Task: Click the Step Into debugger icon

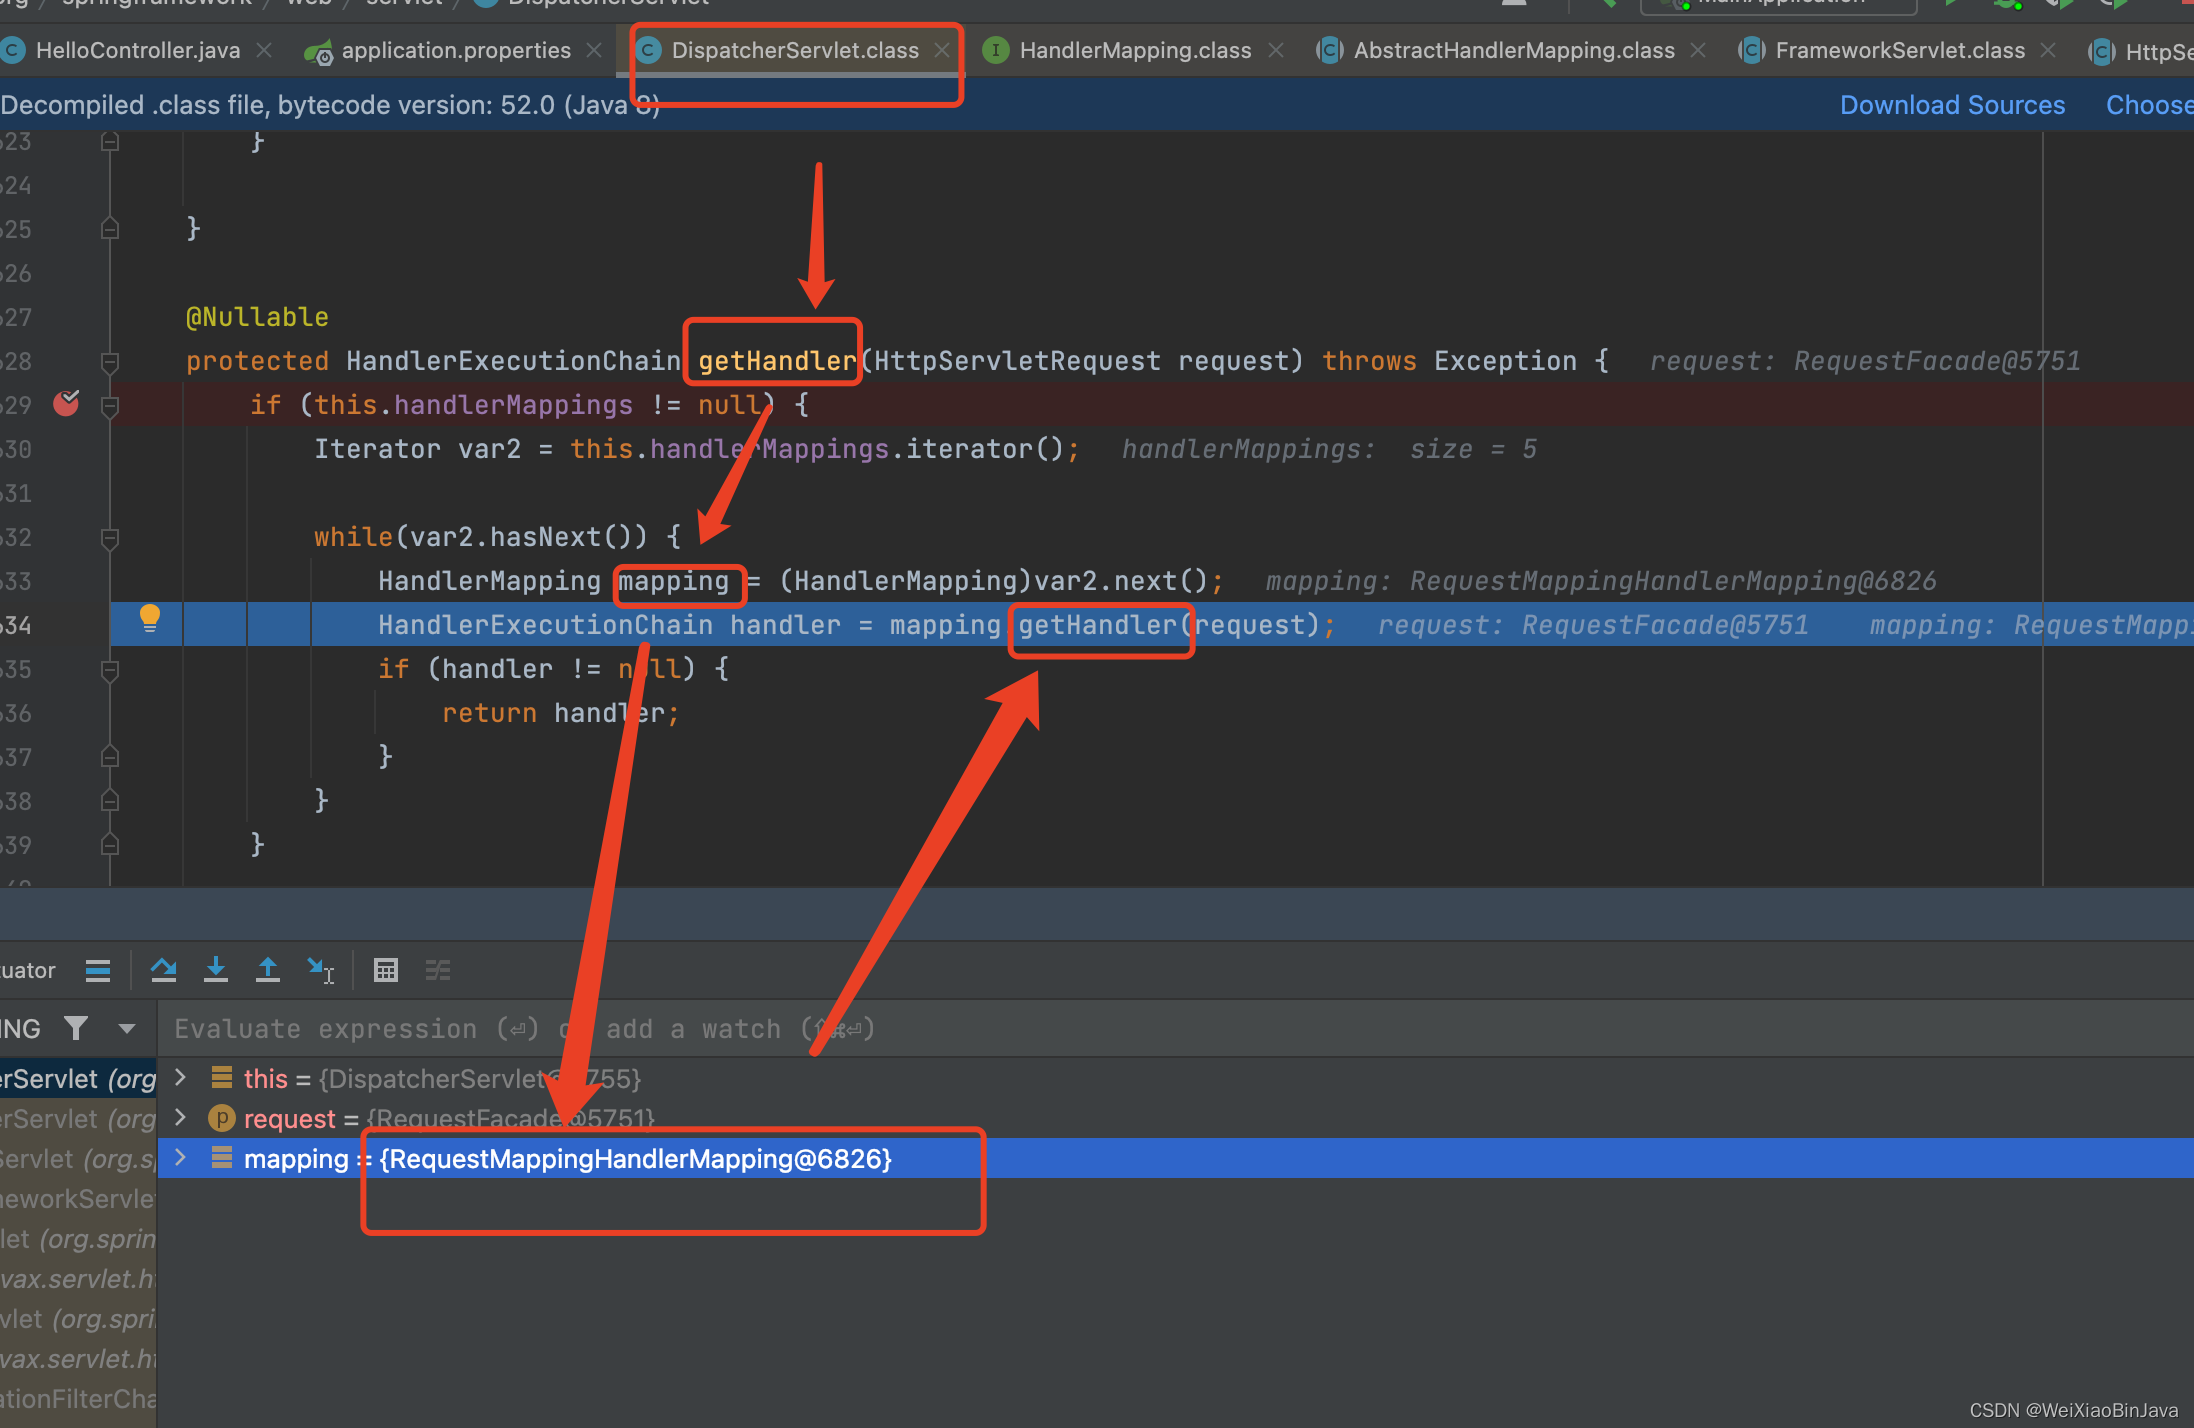Action: click(216, 969)
